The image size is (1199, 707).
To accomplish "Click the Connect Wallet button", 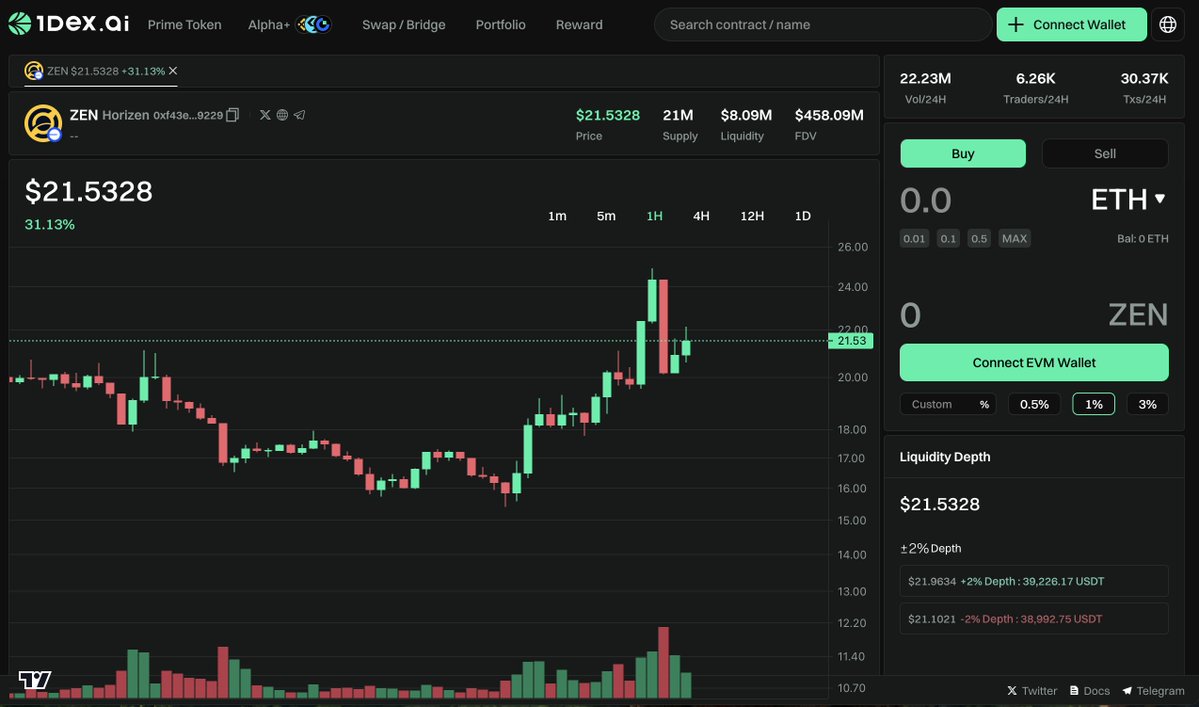I will coord(1071,23).
